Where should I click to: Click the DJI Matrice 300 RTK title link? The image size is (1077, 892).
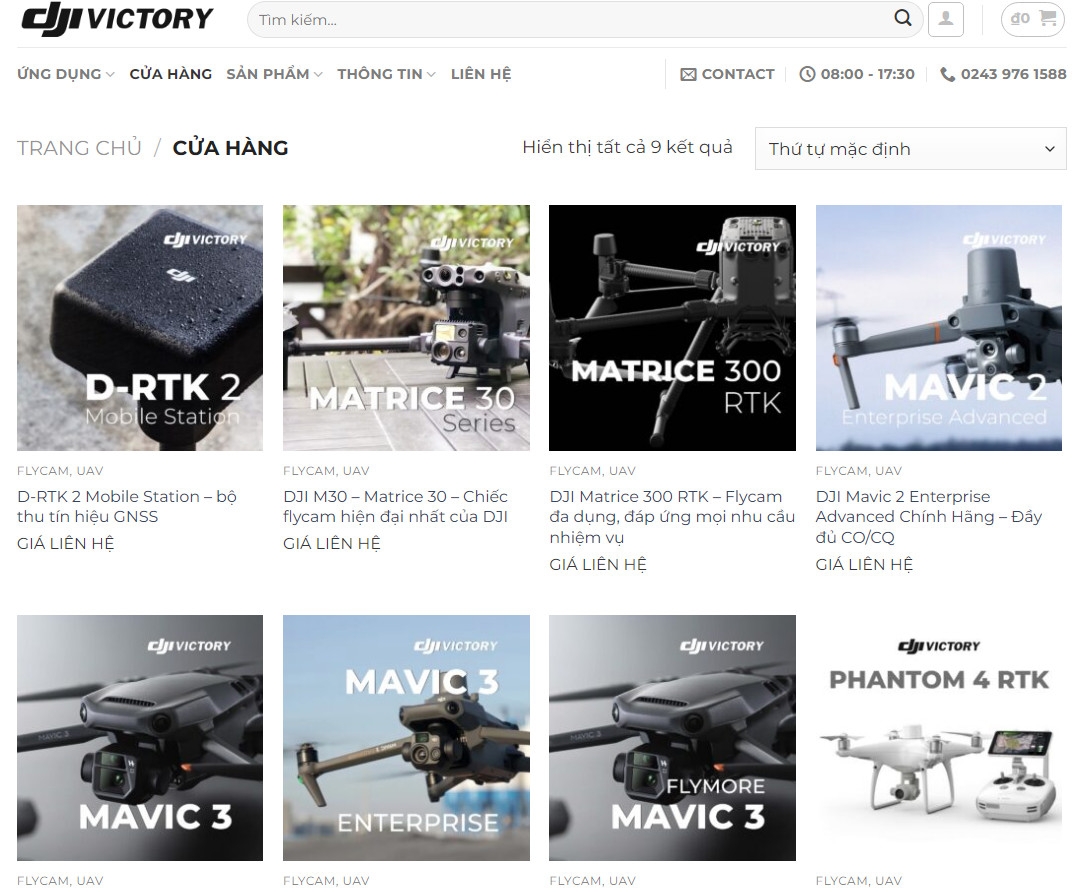click(x=672, y=516)
